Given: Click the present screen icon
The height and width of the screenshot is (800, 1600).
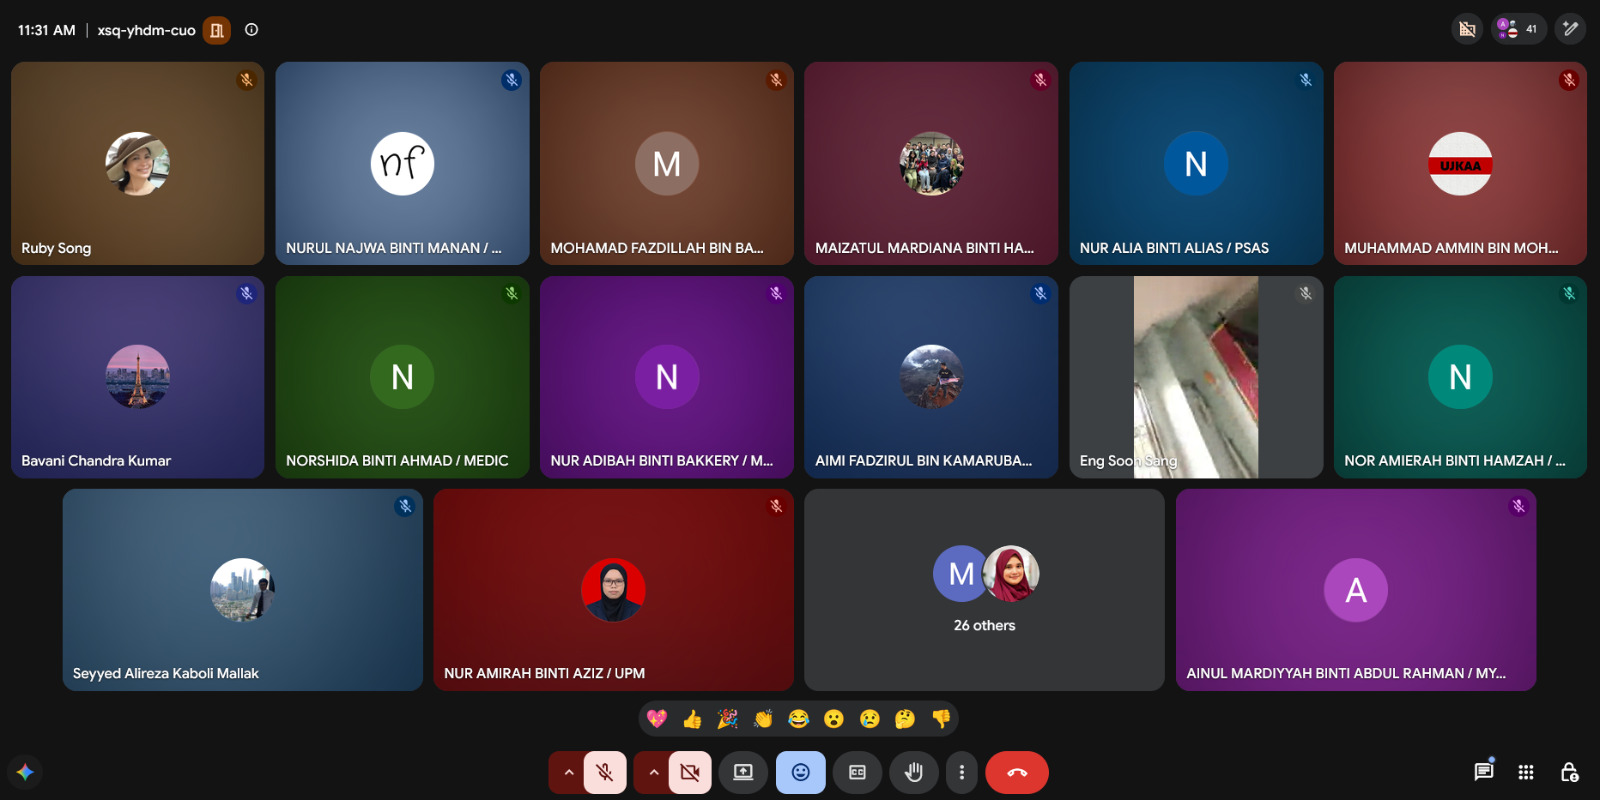Looking at the screenshot, I should 743,772.
